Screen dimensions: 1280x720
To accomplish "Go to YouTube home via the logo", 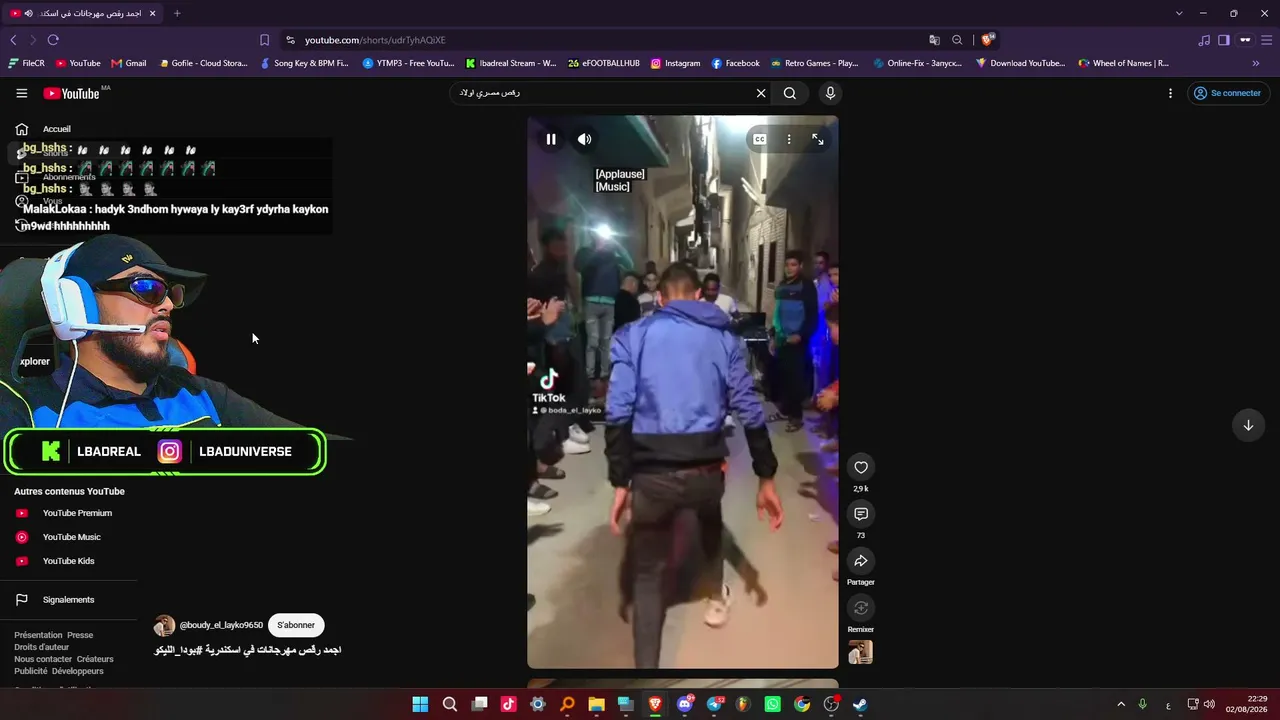I will [72, 93].
